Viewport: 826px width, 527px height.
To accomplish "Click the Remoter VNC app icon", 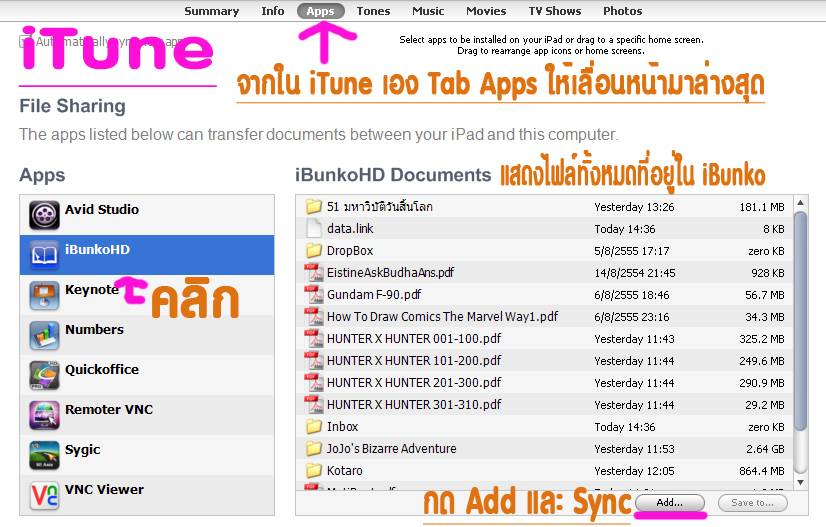I will pyautogui.click(x=44, y=415).
